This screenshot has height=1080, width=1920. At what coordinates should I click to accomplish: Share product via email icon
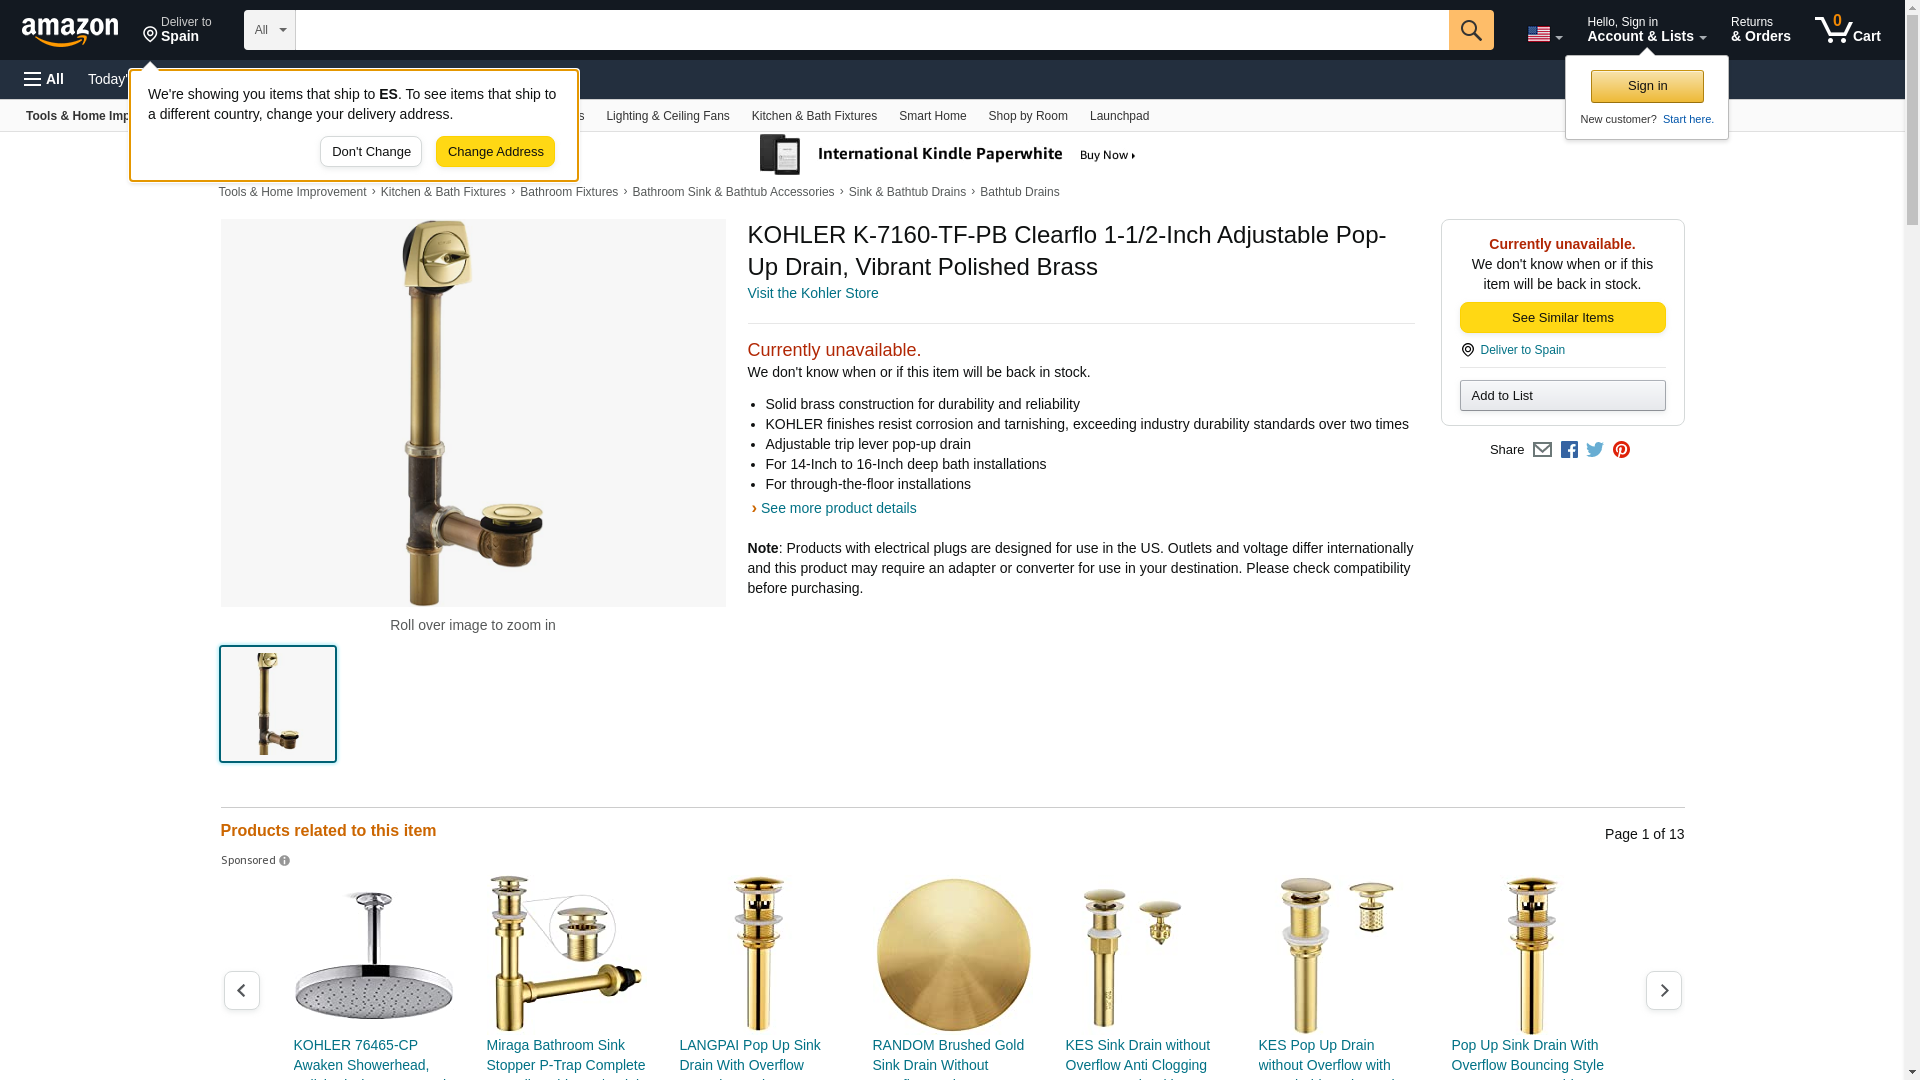tap(1542, 450)
